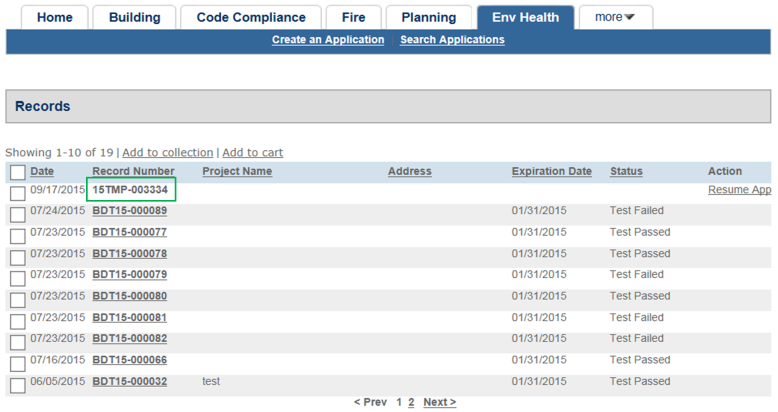Image resolution: width=778 pixels, height=412 pixels.
Task: Click the Add to cart link
Action: pyautogui.click(x=252, y=153)
